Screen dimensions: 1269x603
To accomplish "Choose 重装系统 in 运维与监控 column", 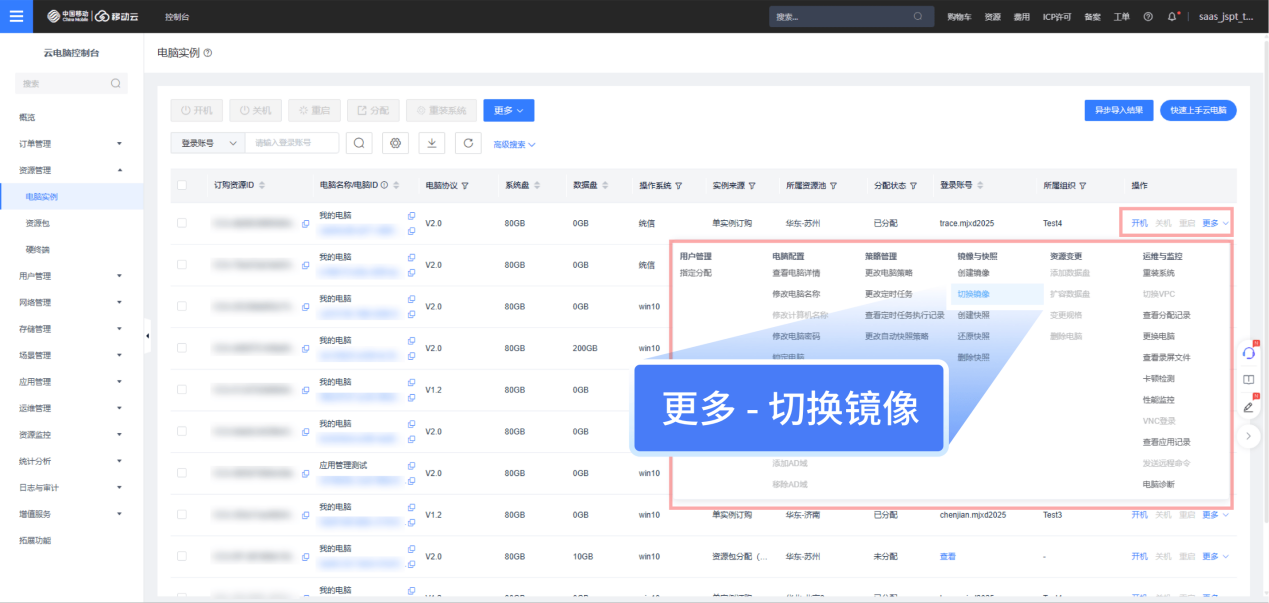I will pos(1159,273).
